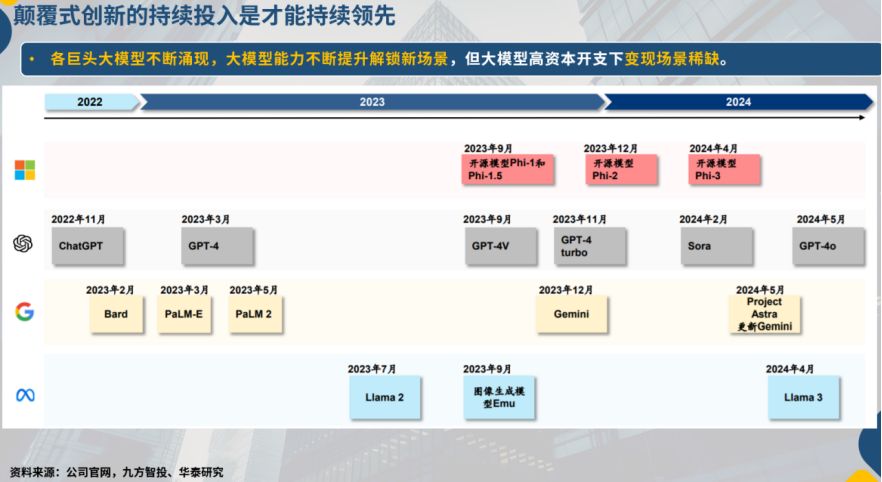Click the Meta logo icon
Viewport: 882px width, 482px height.
(x=25, y=395)
